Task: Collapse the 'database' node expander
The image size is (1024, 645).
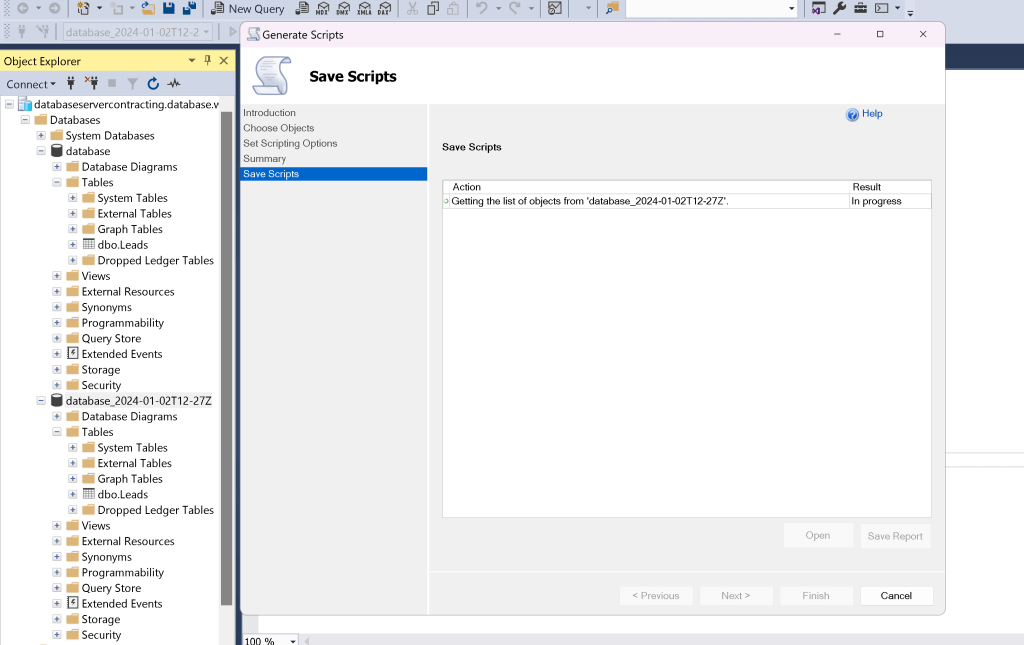Action: point(40,151)
